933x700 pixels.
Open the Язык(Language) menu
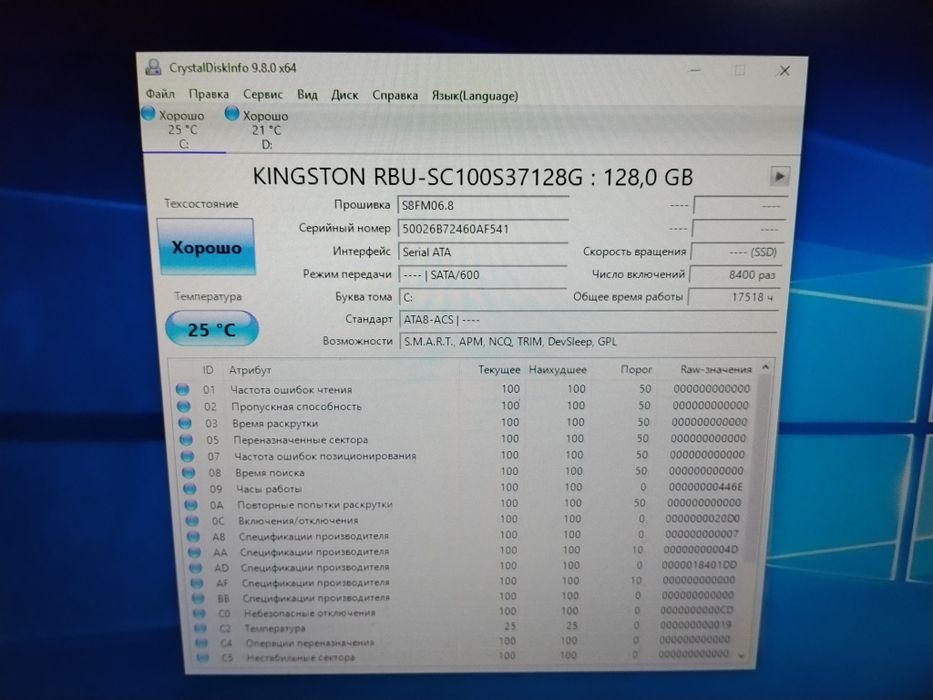[474, 96]
